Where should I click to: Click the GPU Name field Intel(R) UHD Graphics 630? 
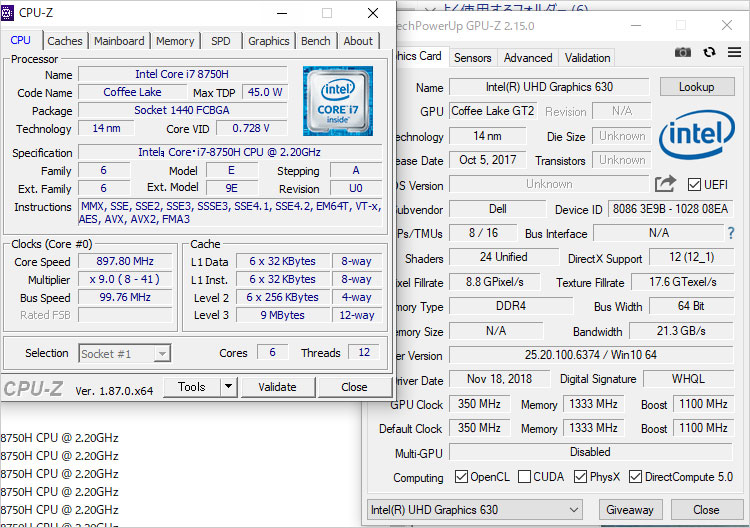(x=549, y=87)
